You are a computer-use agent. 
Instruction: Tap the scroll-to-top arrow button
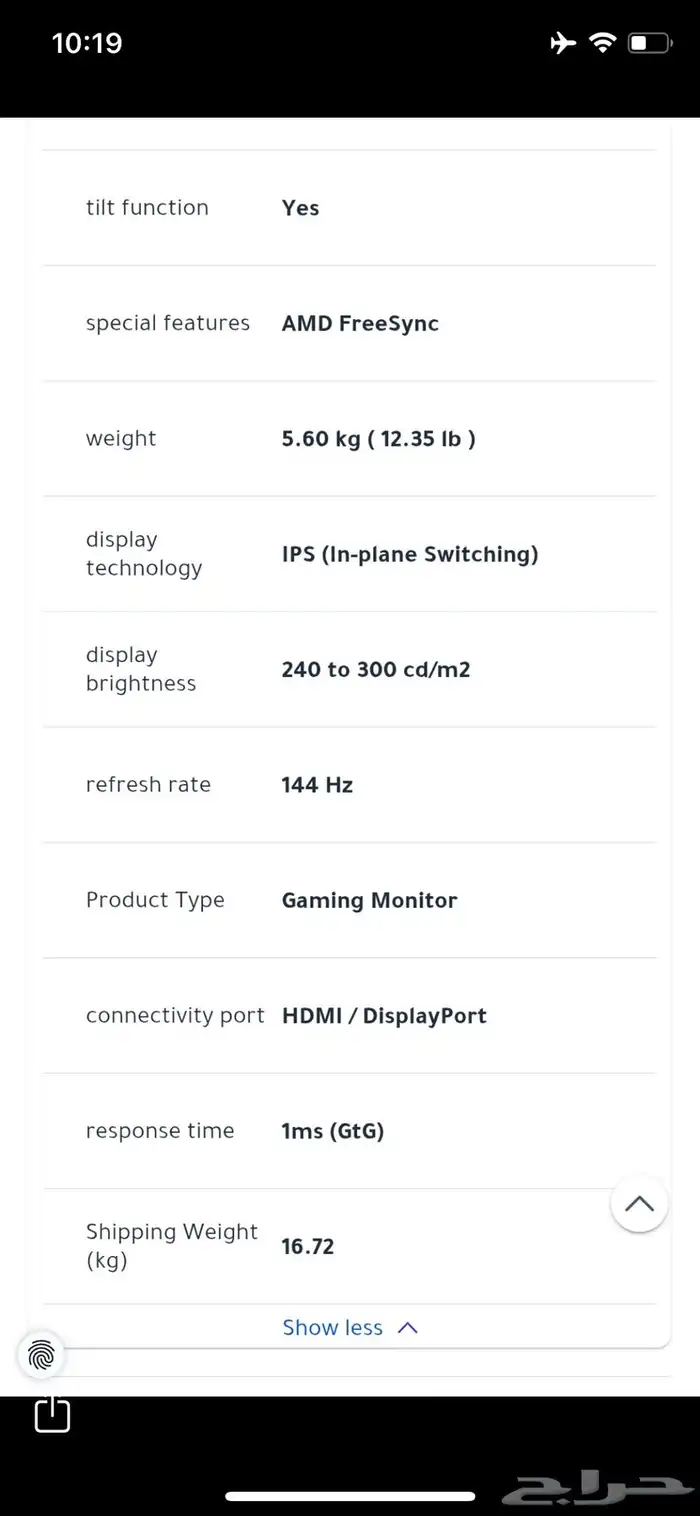639,1203
